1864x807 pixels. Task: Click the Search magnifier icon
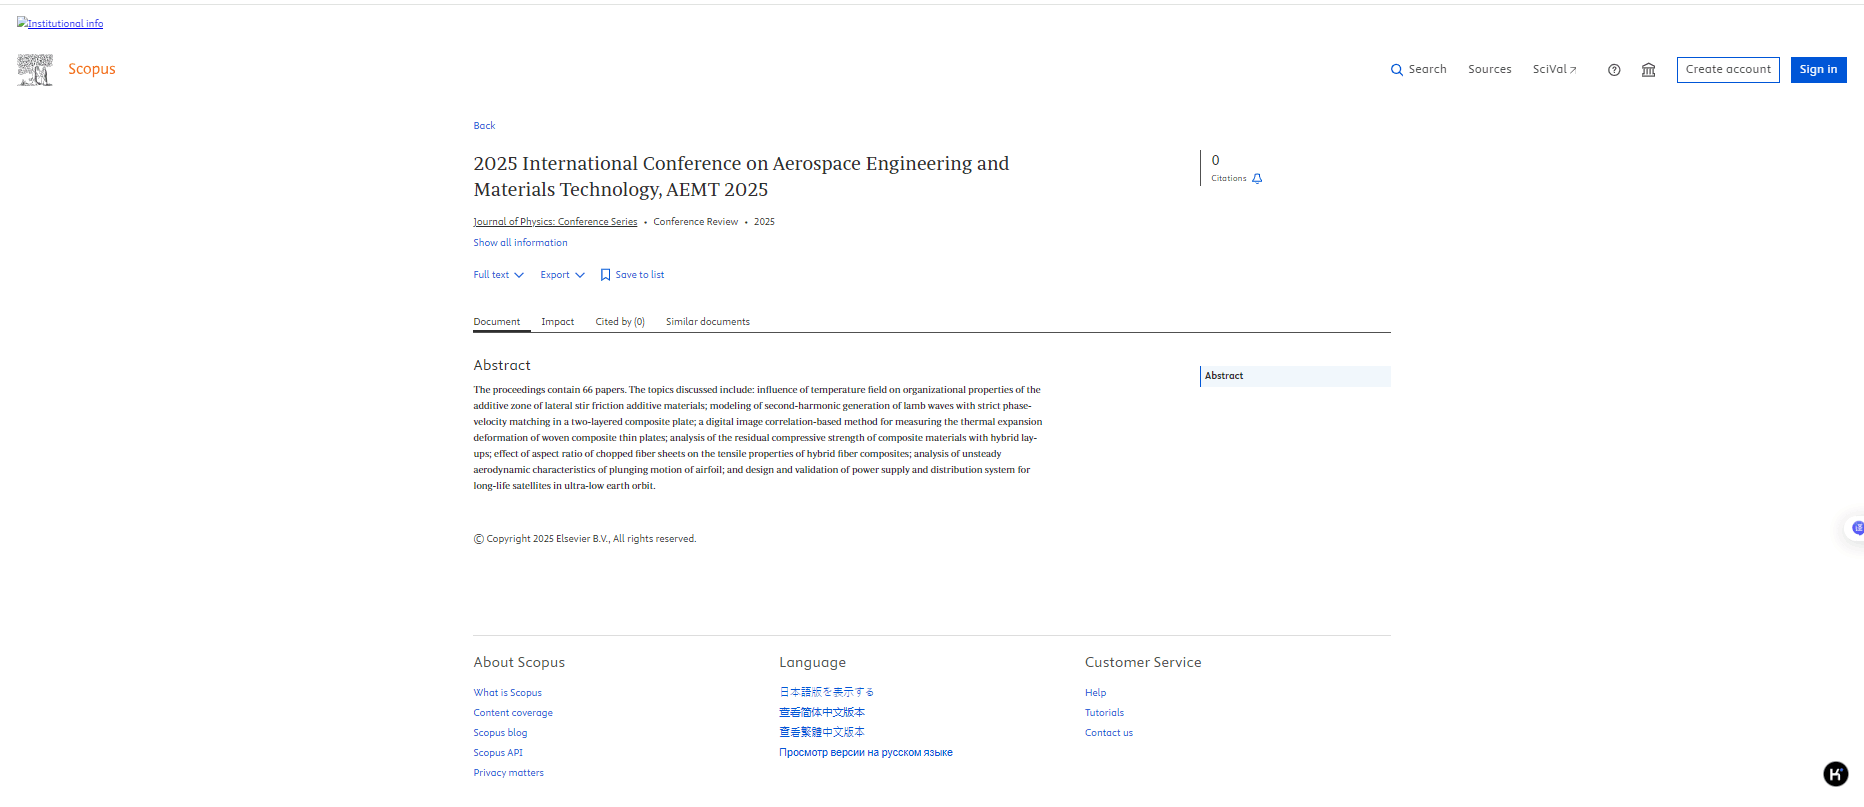click(x=1397, y=70)
